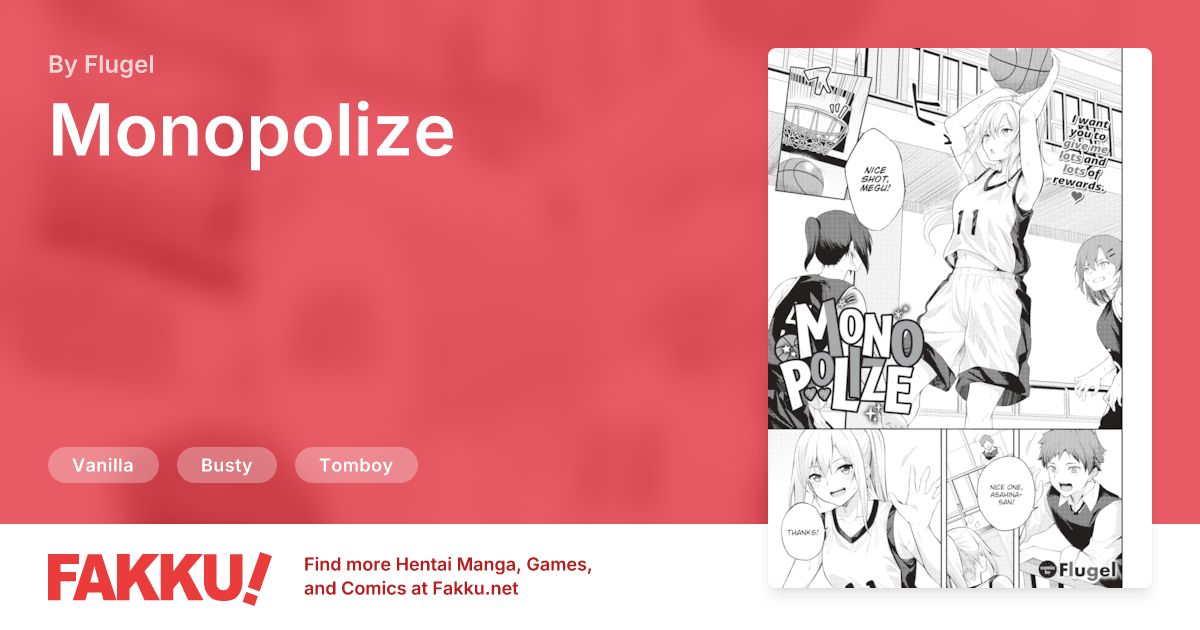
Task: Click the Monopolize title heading
Action: point(252,131)
